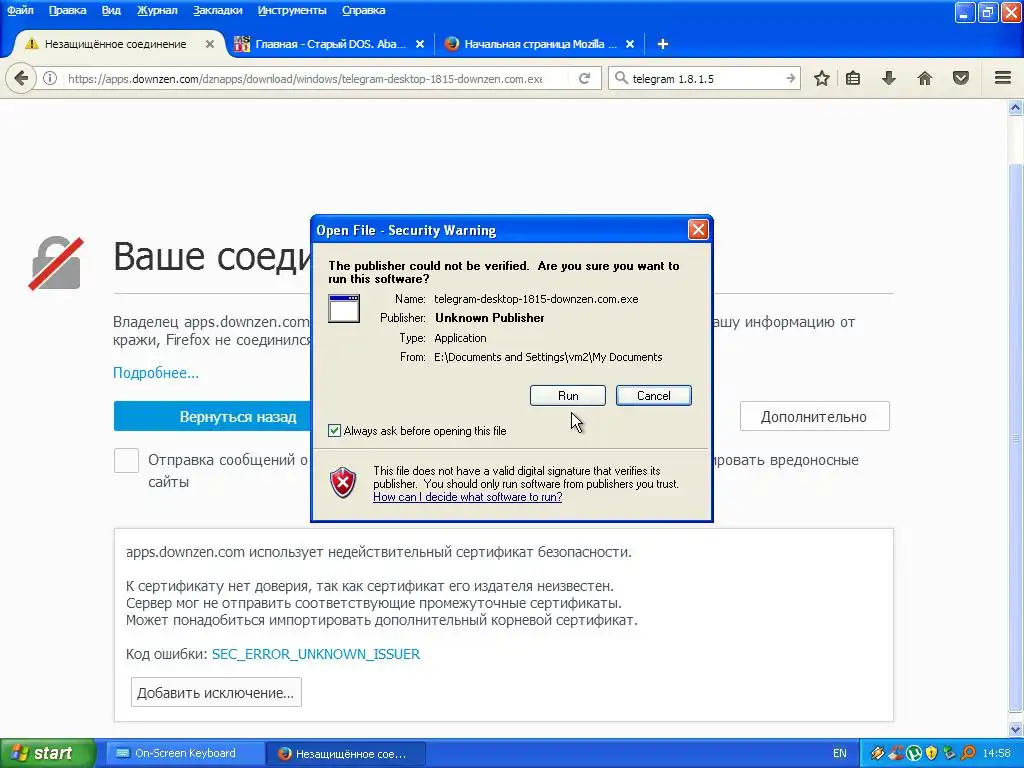Open 'How can I decide what software to run?' link
1024x768 pixels.
(x=468, y=497)
